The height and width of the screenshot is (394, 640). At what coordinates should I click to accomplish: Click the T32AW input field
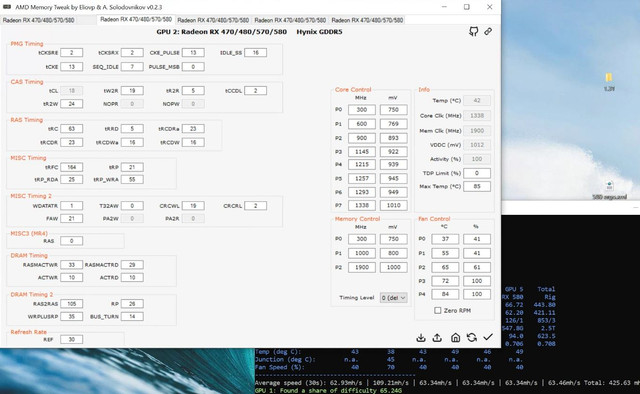tap(132, 206)
